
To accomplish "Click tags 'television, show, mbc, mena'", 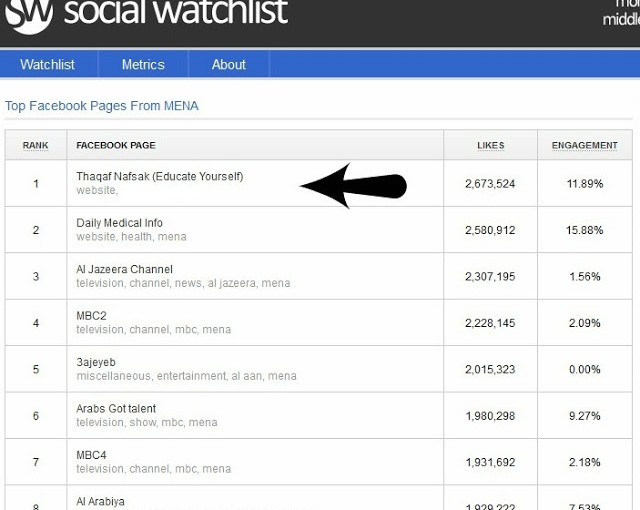I will pyautogui.click(x=147, y=422).
